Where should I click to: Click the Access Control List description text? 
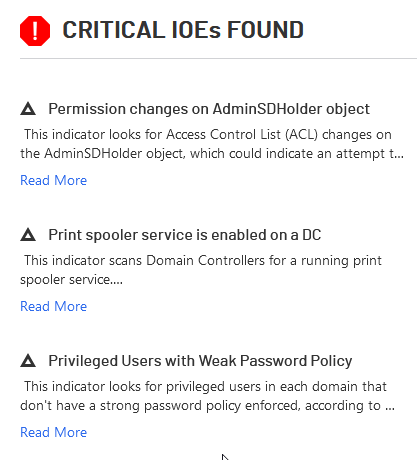click(212, 144)
